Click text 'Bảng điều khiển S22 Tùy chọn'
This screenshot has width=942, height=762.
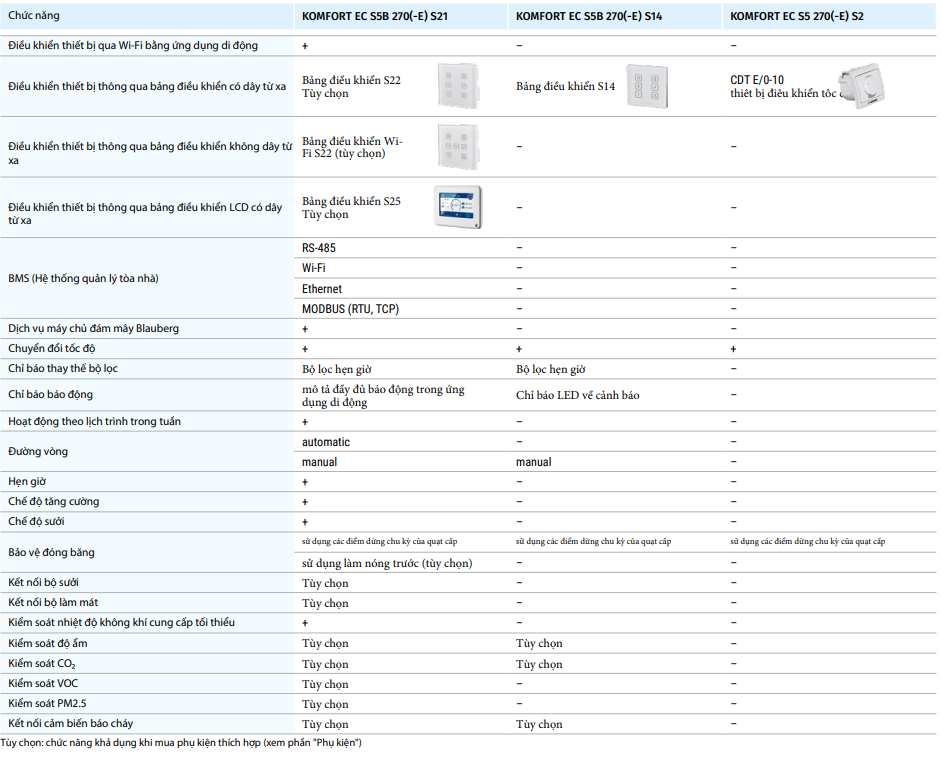[x=351, y=87]
